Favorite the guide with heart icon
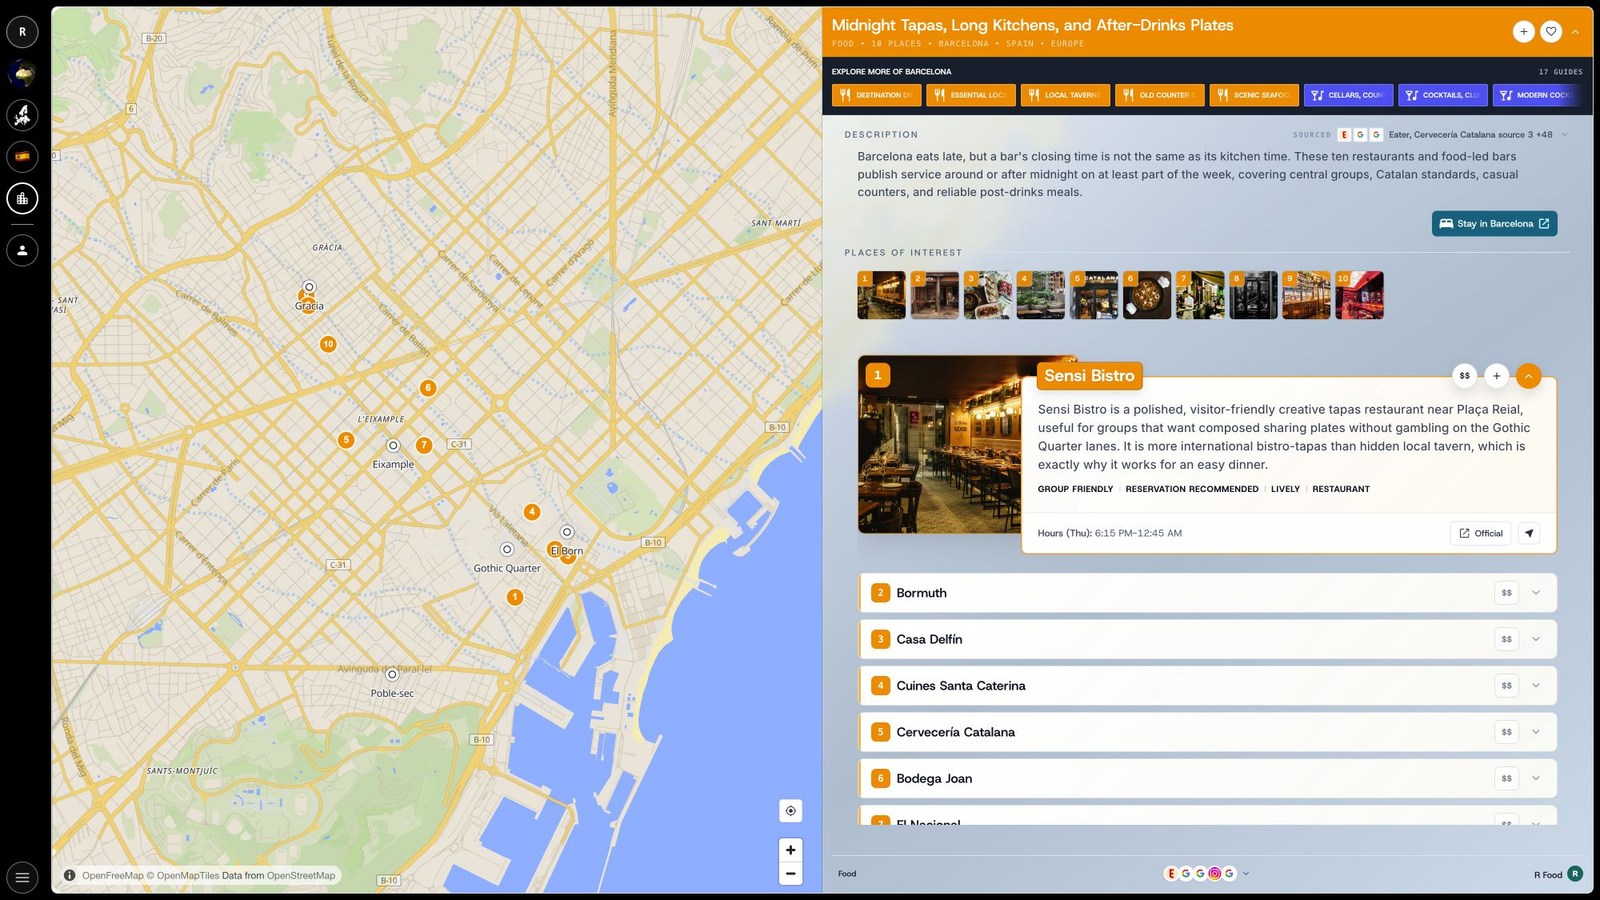The image size is (1600, 900). click(x=1551, y=32)
